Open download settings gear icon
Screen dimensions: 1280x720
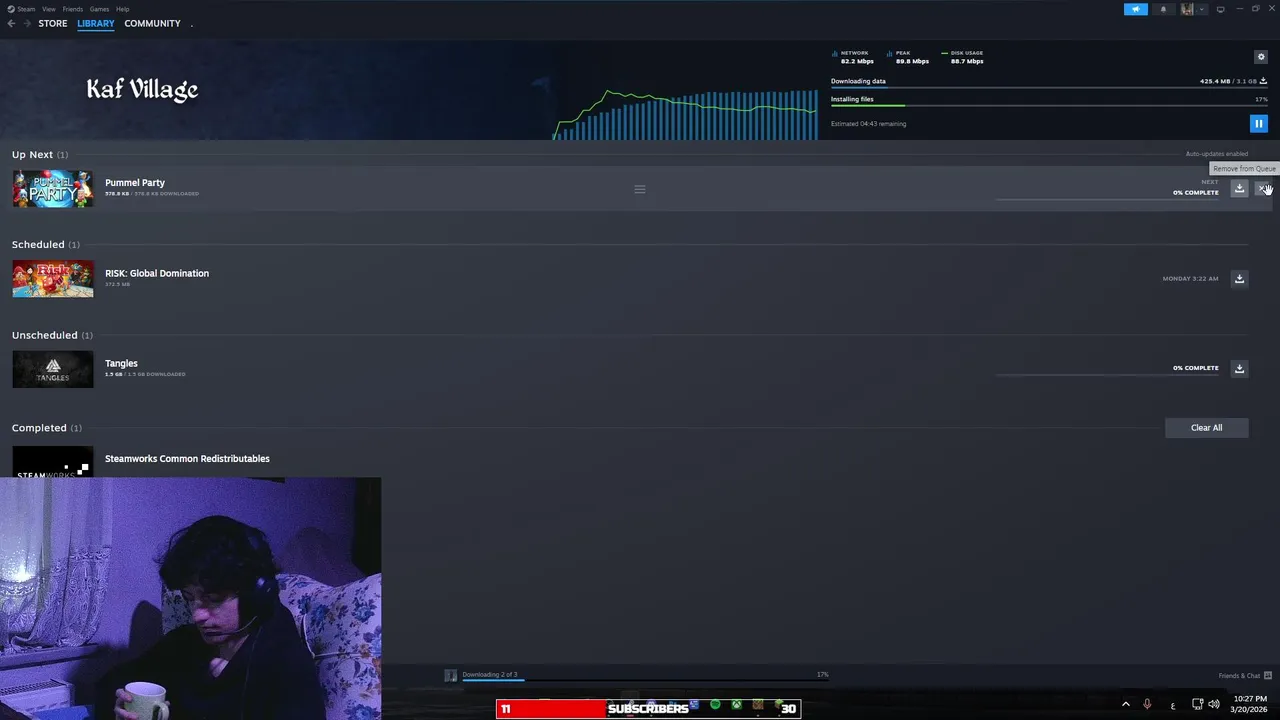[x=1260, y=57]
